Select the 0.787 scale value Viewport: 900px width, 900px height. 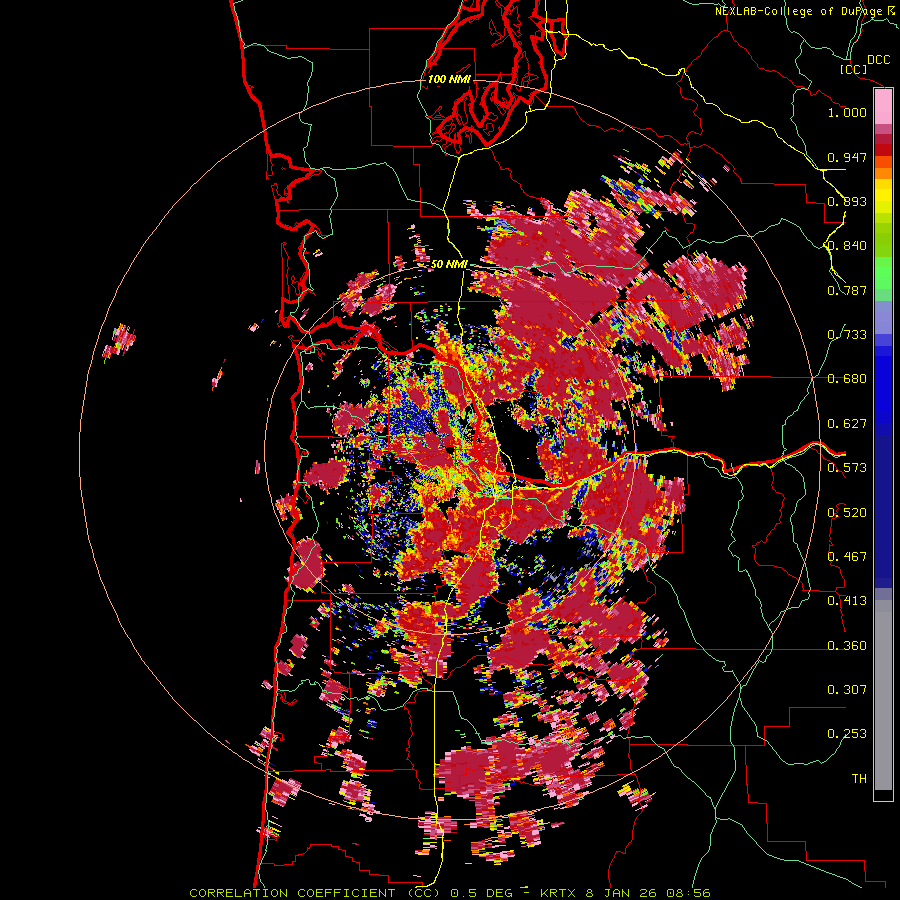click(x=847, y=290)
